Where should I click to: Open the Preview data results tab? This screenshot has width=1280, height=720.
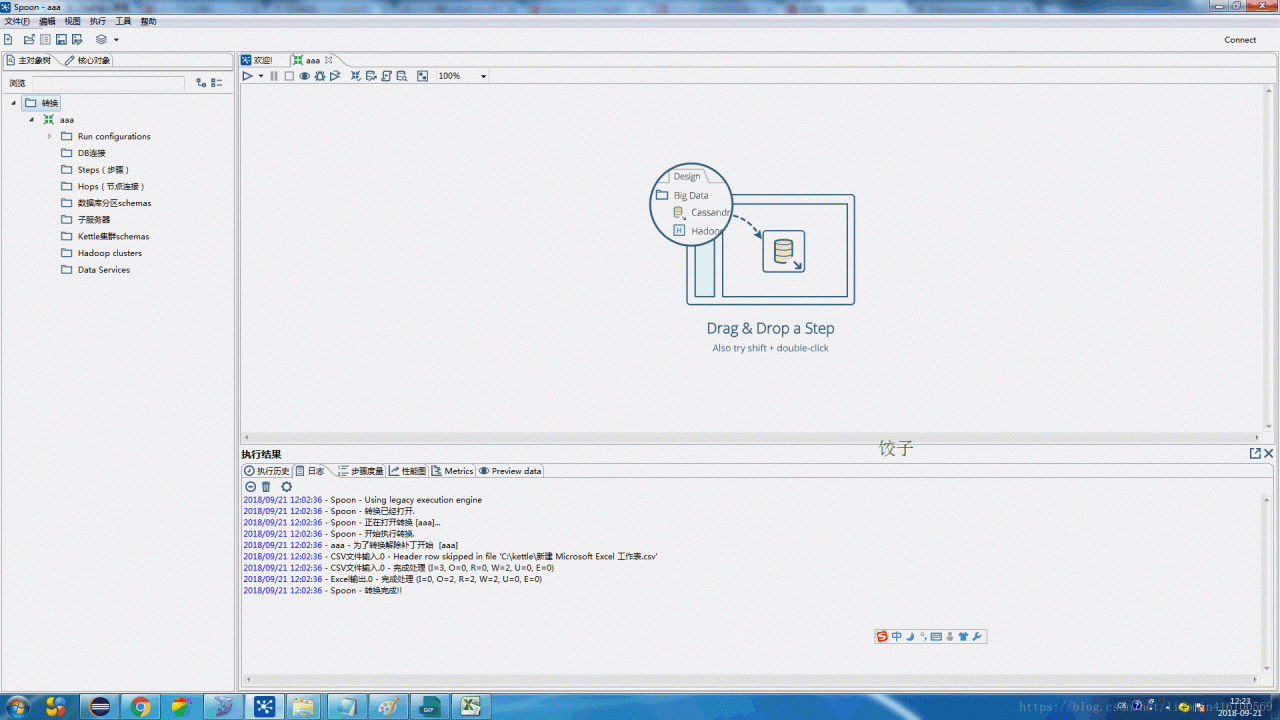(x=510, y=471)
